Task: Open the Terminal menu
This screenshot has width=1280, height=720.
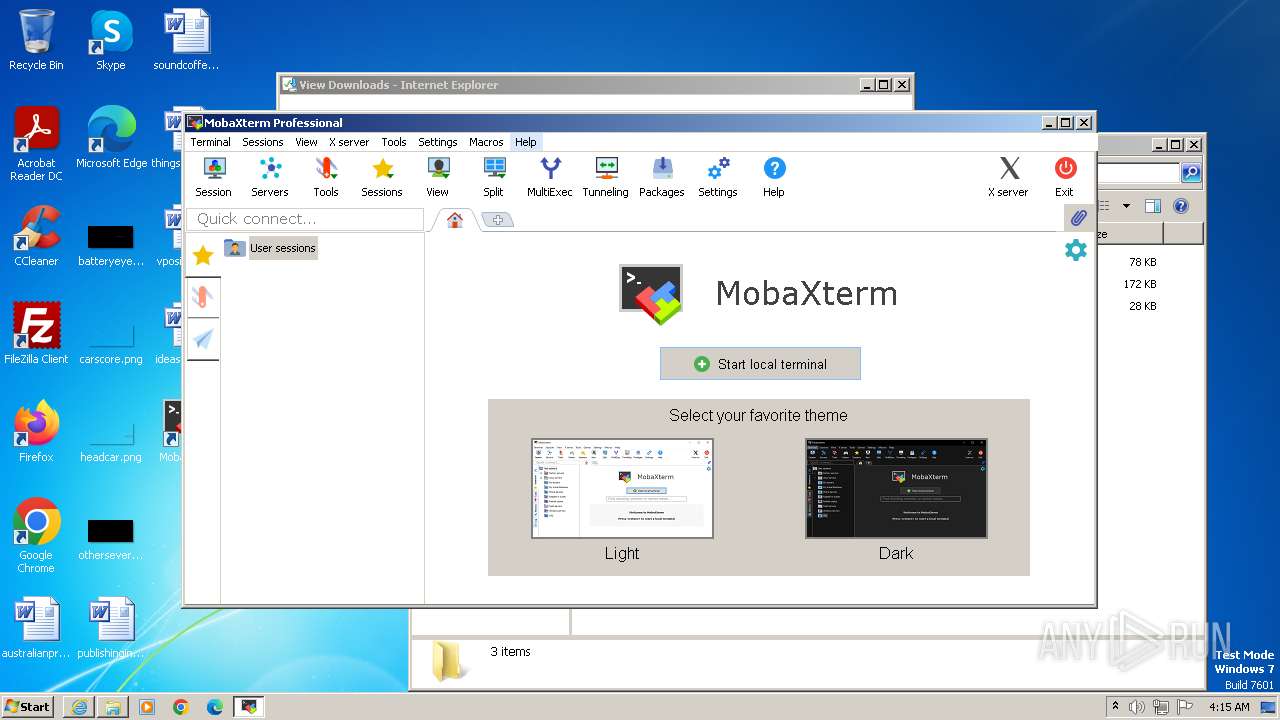Action: [211, 142]
